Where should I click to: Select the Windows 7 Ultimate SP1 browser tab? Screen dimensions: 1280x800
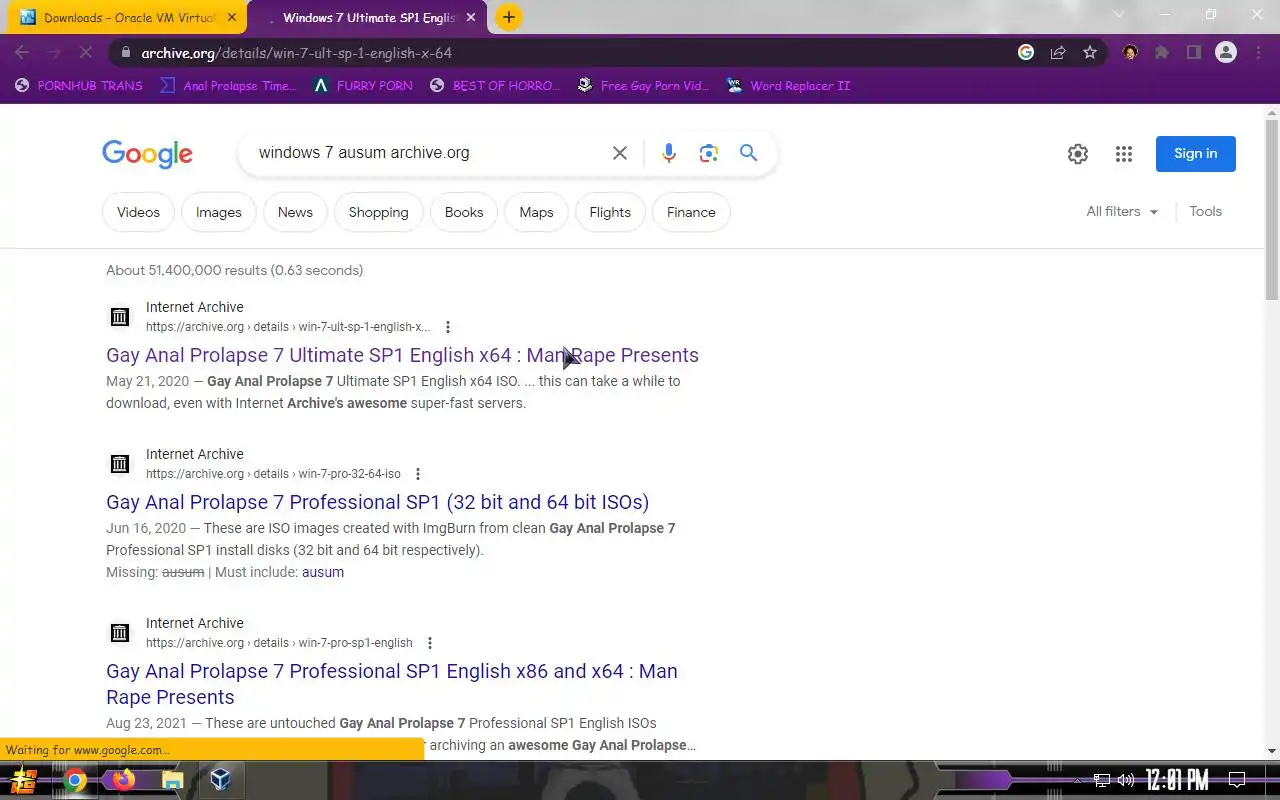[368, 17]
